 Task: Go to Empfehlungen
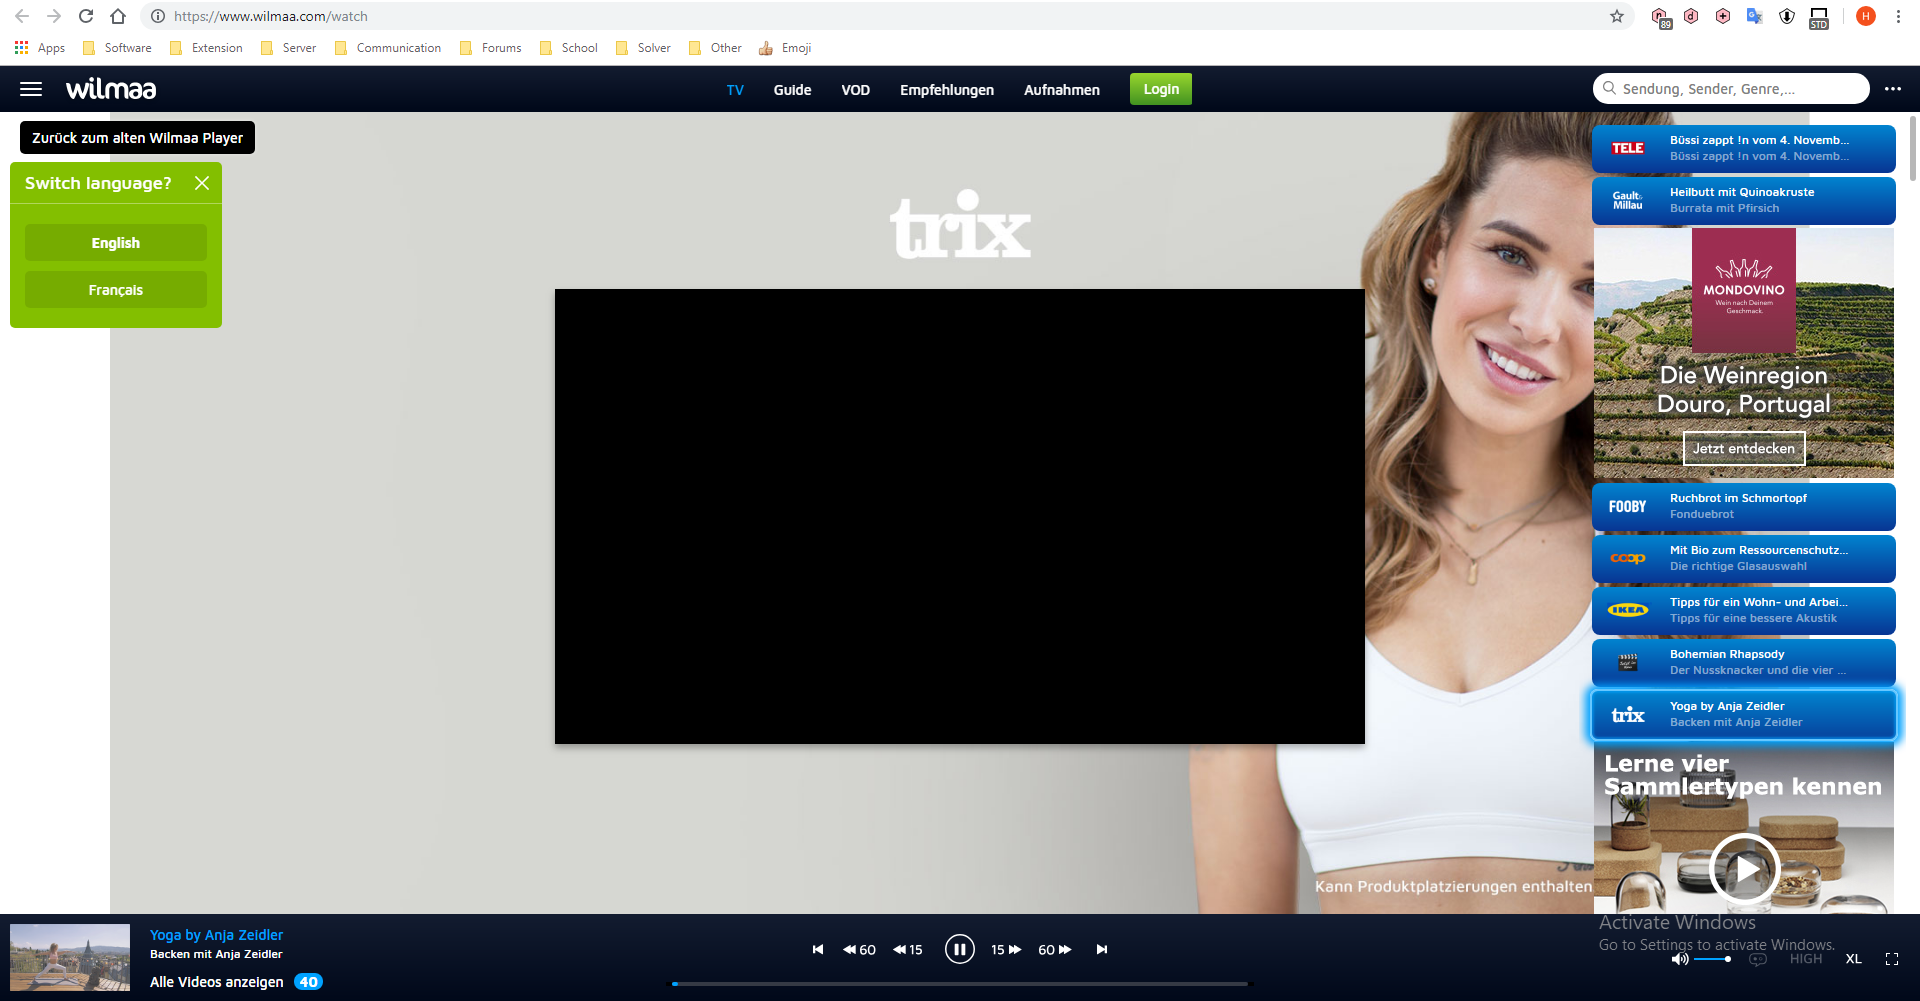tap(947, 90)
